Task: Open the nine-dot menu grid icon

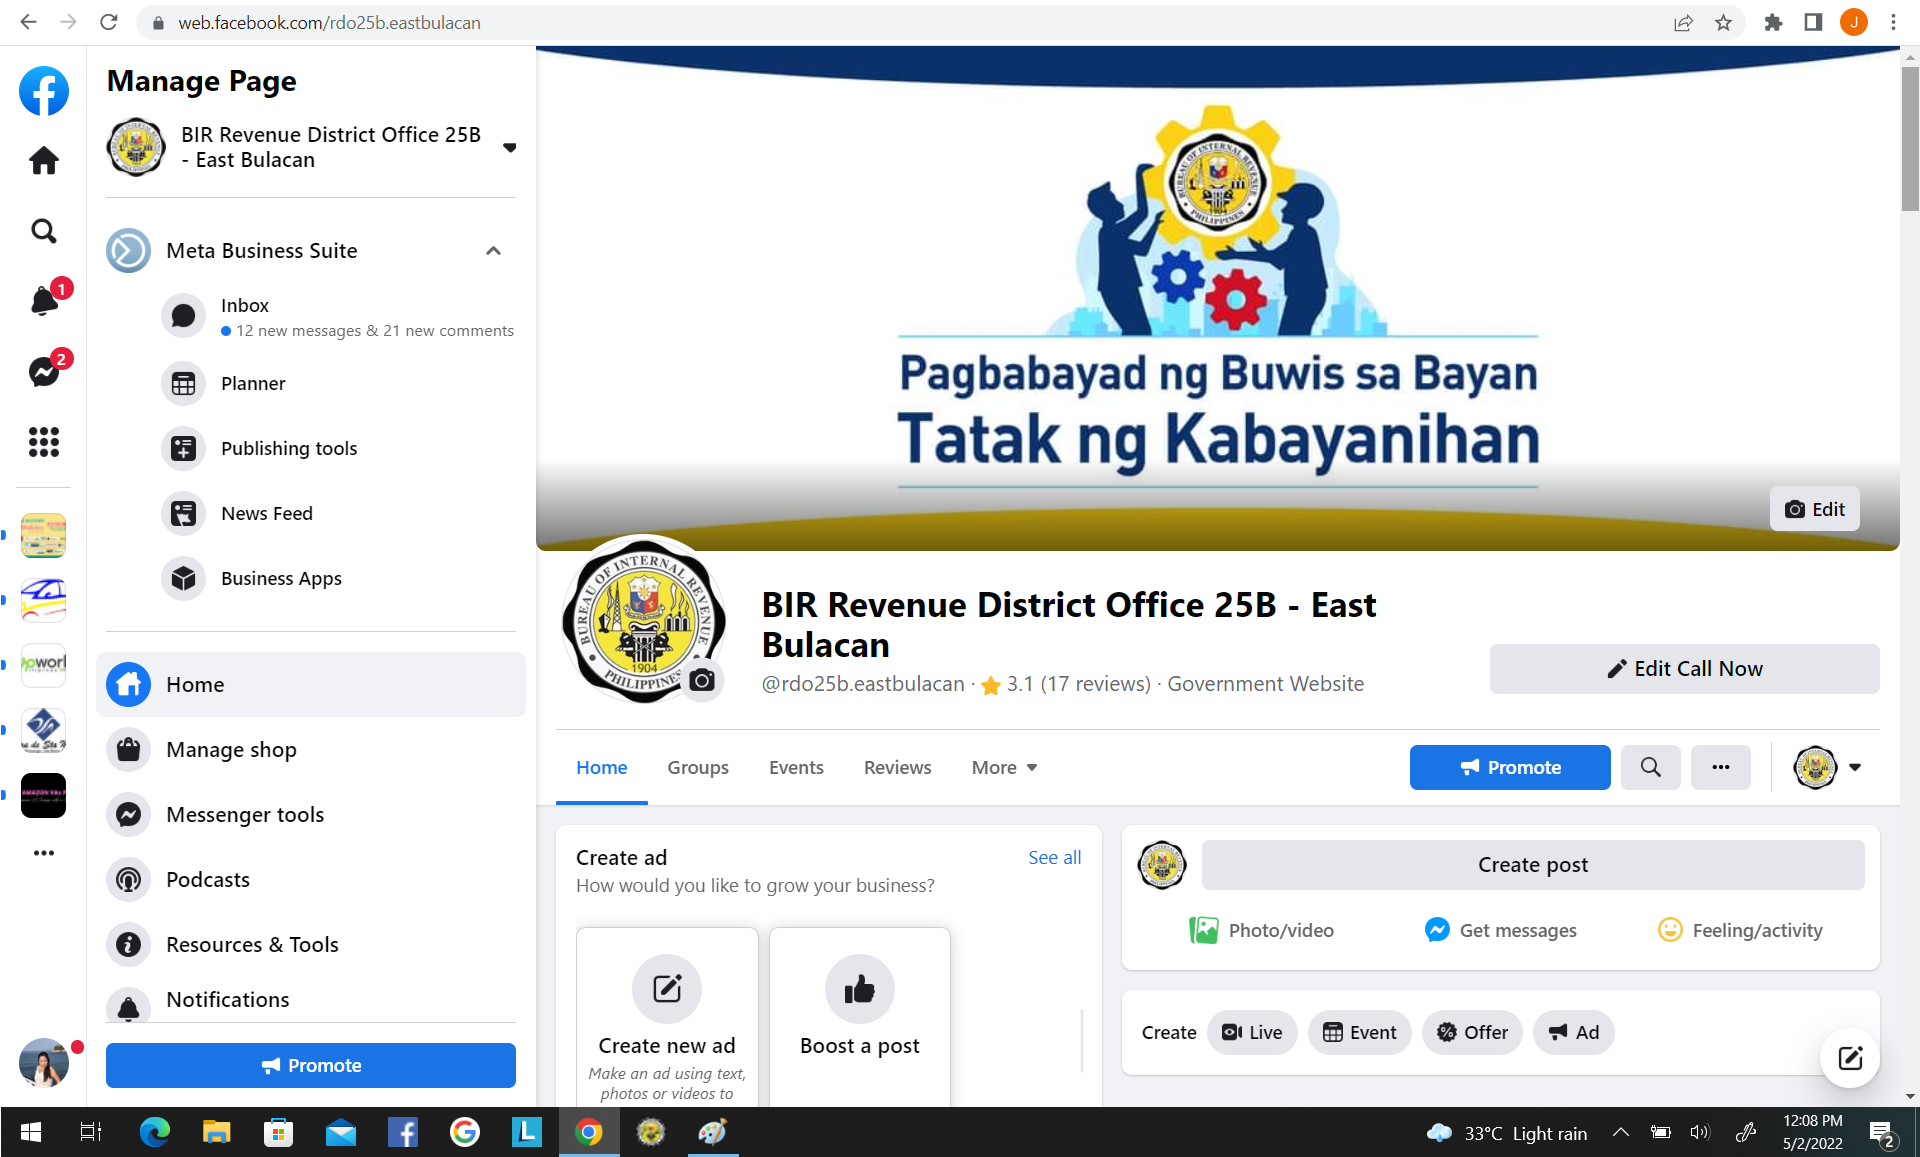Action: pyautogui.click(x=44, y=441)
